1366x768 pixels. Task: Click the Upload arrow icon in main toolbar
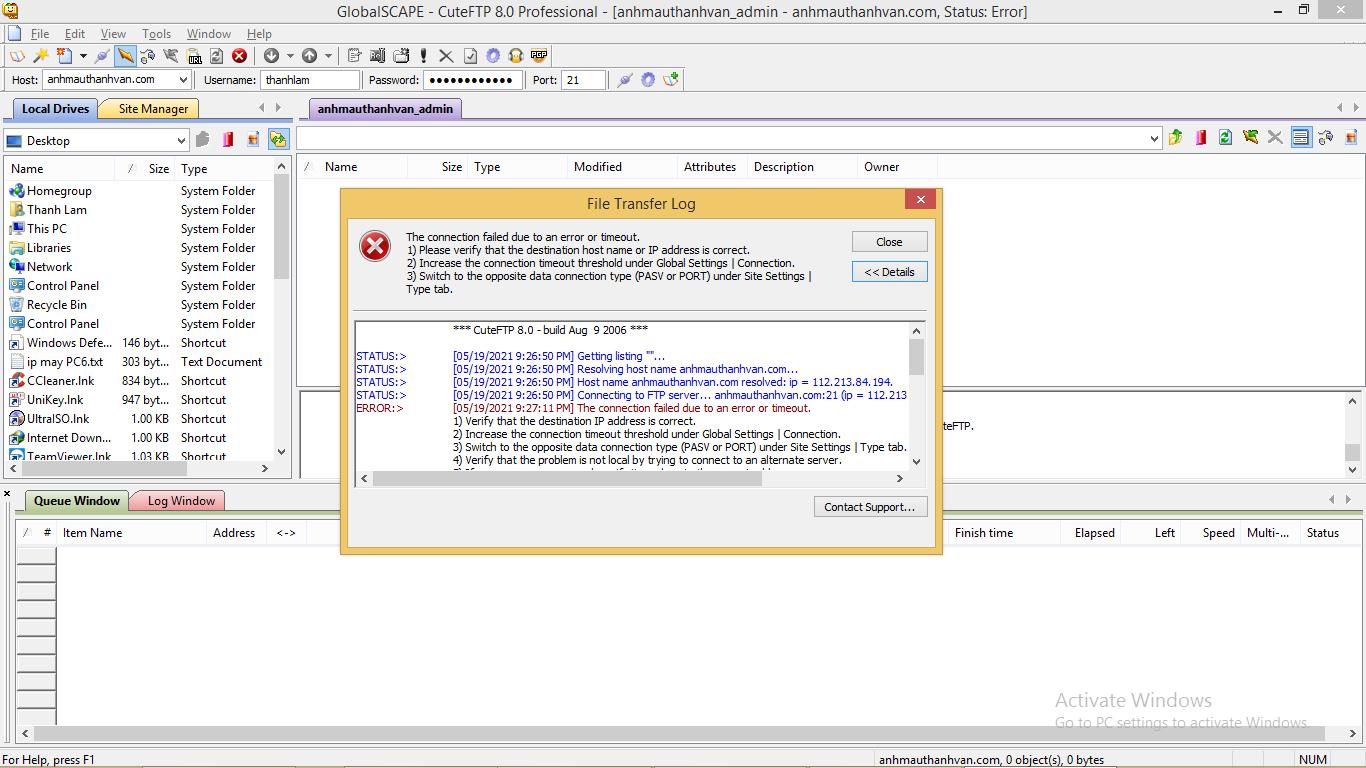coord(310,56)
